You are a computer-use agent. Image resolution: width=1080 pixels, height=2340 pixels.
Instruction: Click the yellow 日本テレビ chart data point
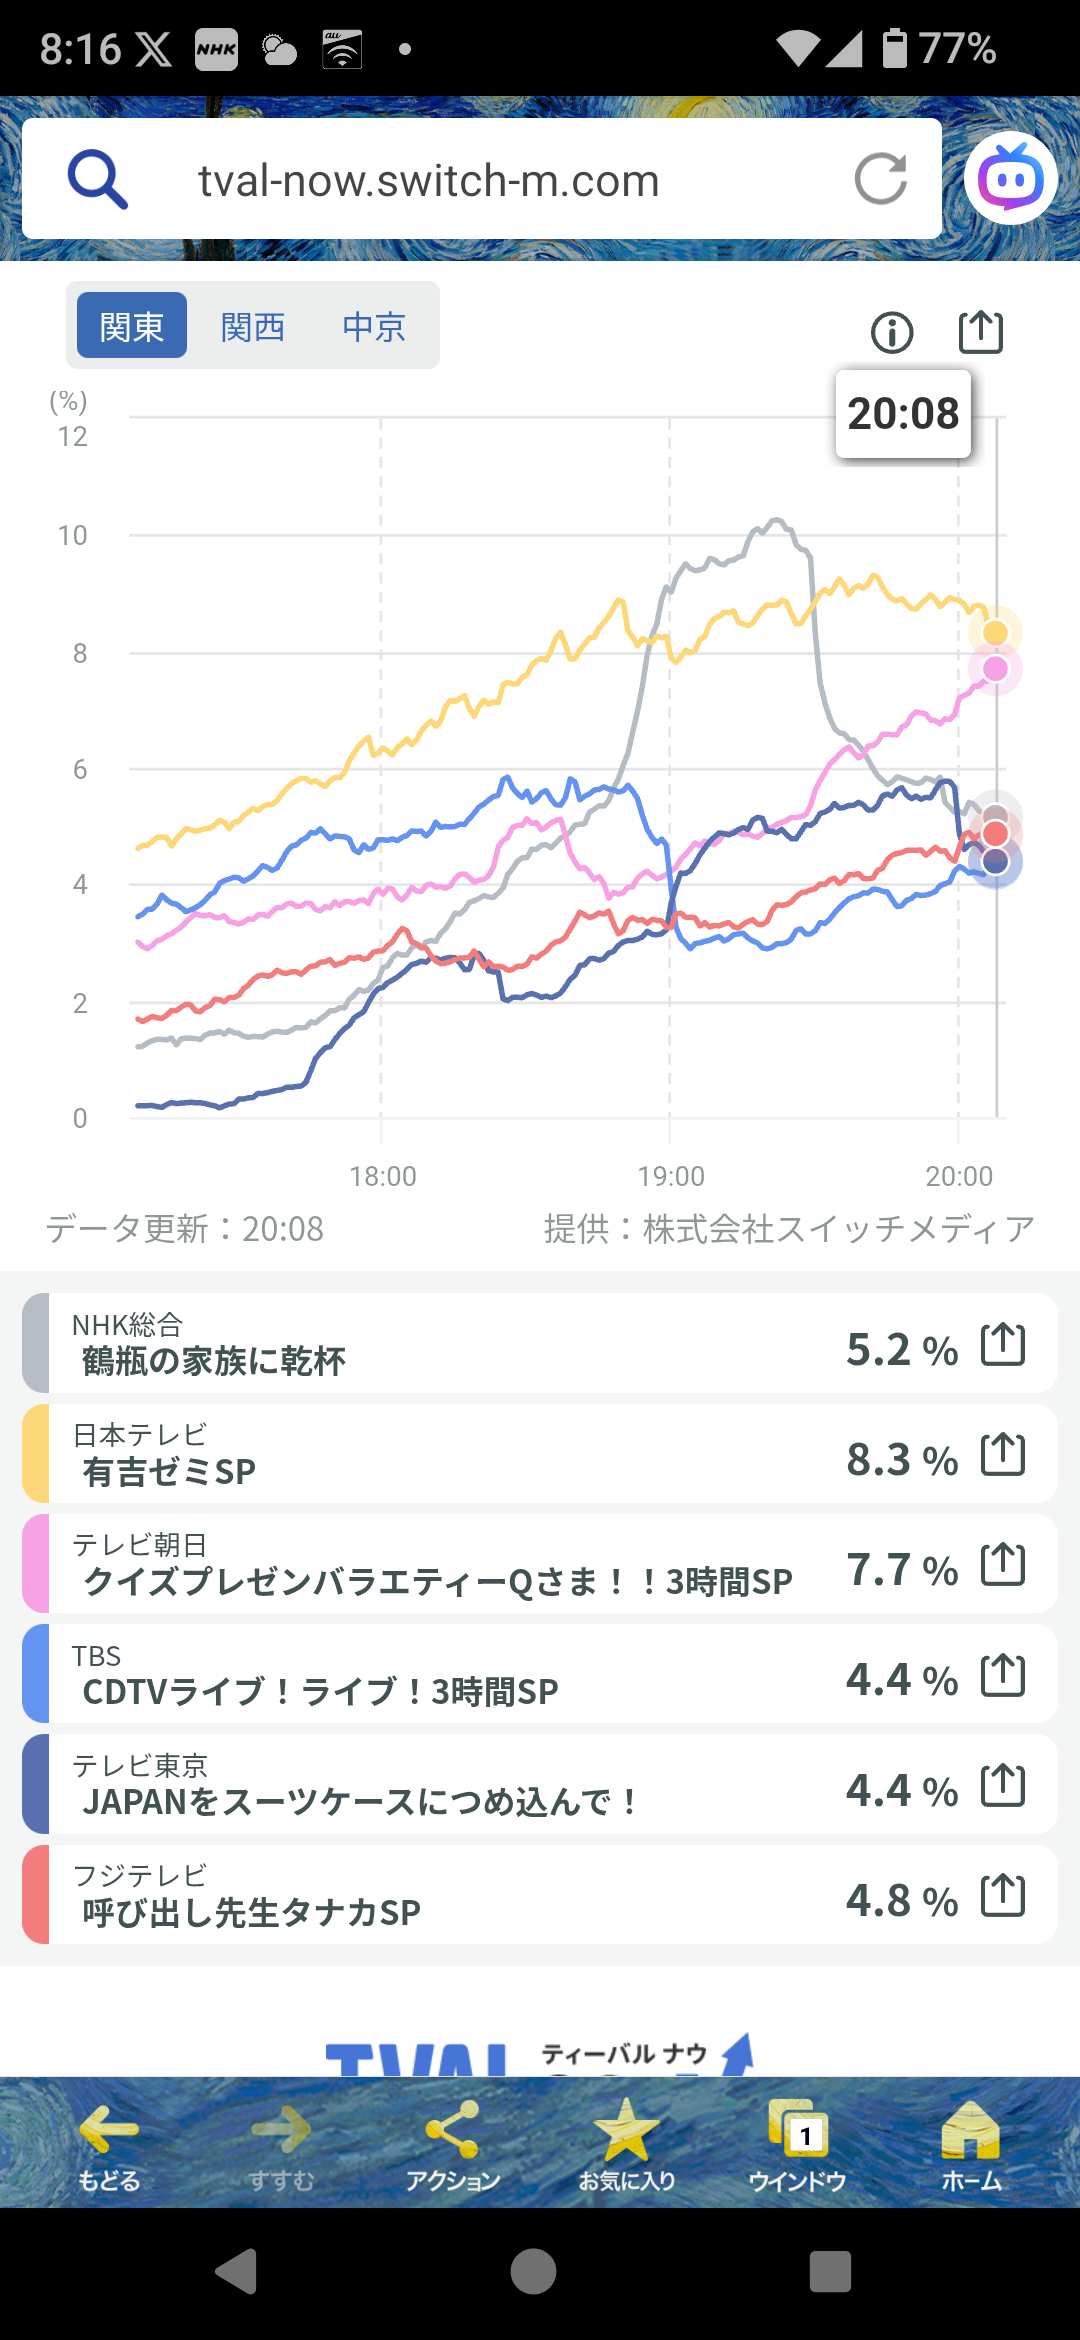click(x=995, y=632)
